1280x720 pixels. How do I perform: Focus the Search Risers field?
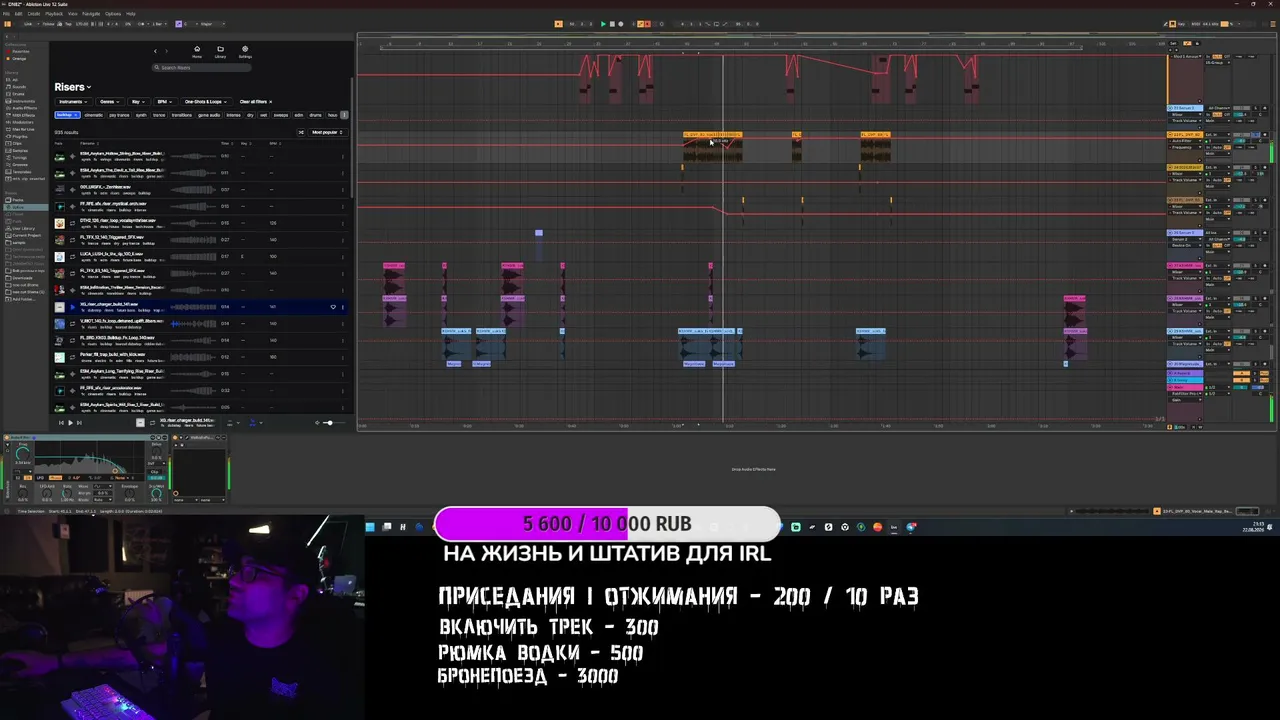point(201,67)
